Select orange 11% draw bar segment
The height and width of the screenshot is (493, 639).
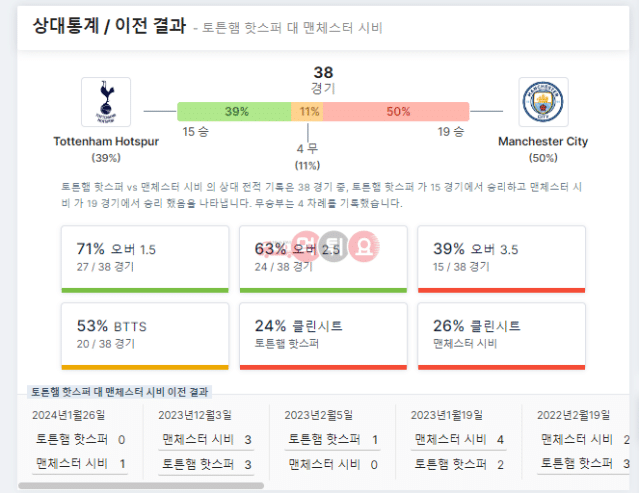point(307,111)
